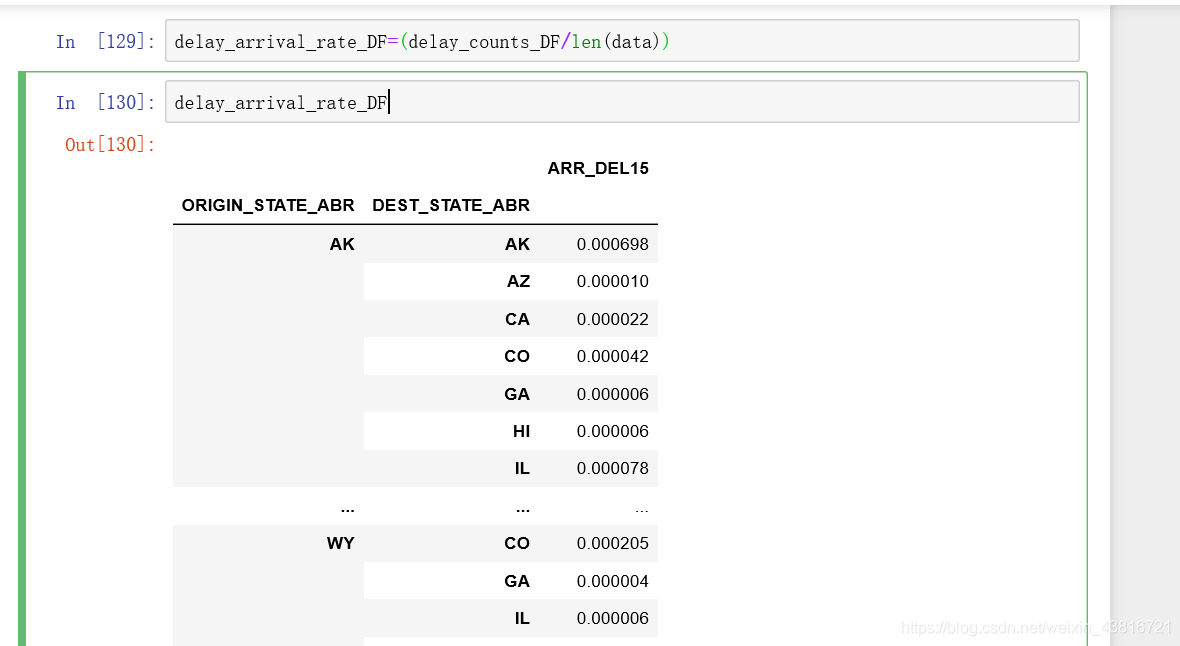Select the value 0.000698
This screenshot has height=646, width=1180.
pos(613,244)
